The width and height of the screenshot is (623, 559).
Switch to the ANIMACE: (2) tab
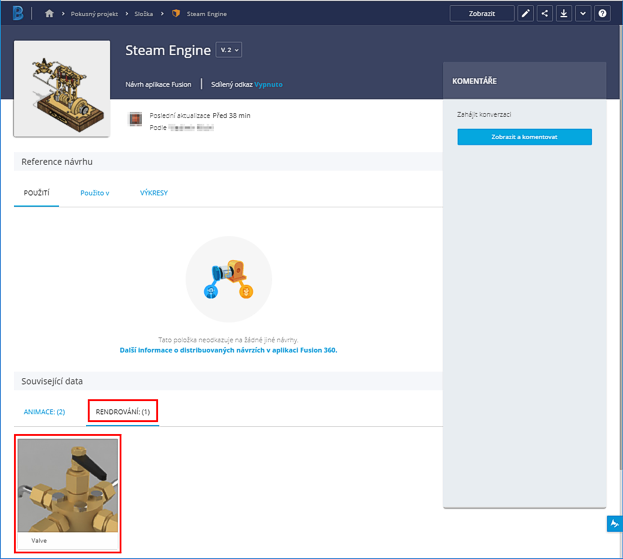point(44,412)
